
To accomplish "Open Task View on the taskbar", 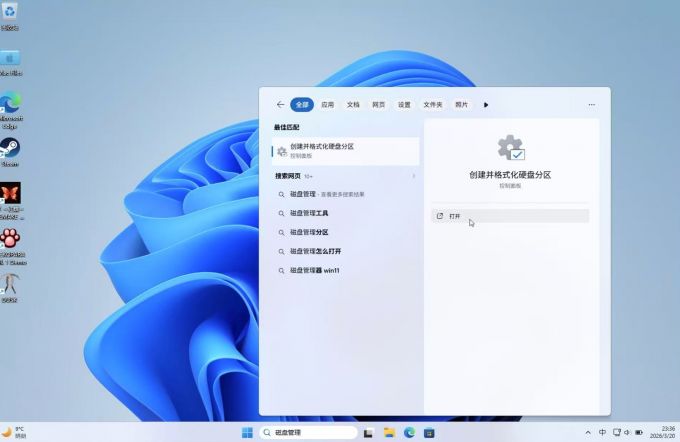I will point(368,432).
